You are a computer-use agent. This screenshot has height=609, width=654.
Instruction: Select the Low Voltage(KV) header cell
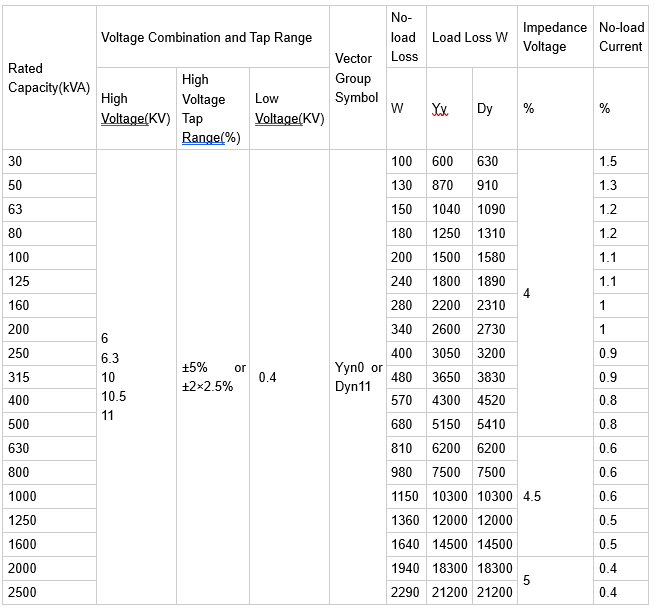click(289, 108)
